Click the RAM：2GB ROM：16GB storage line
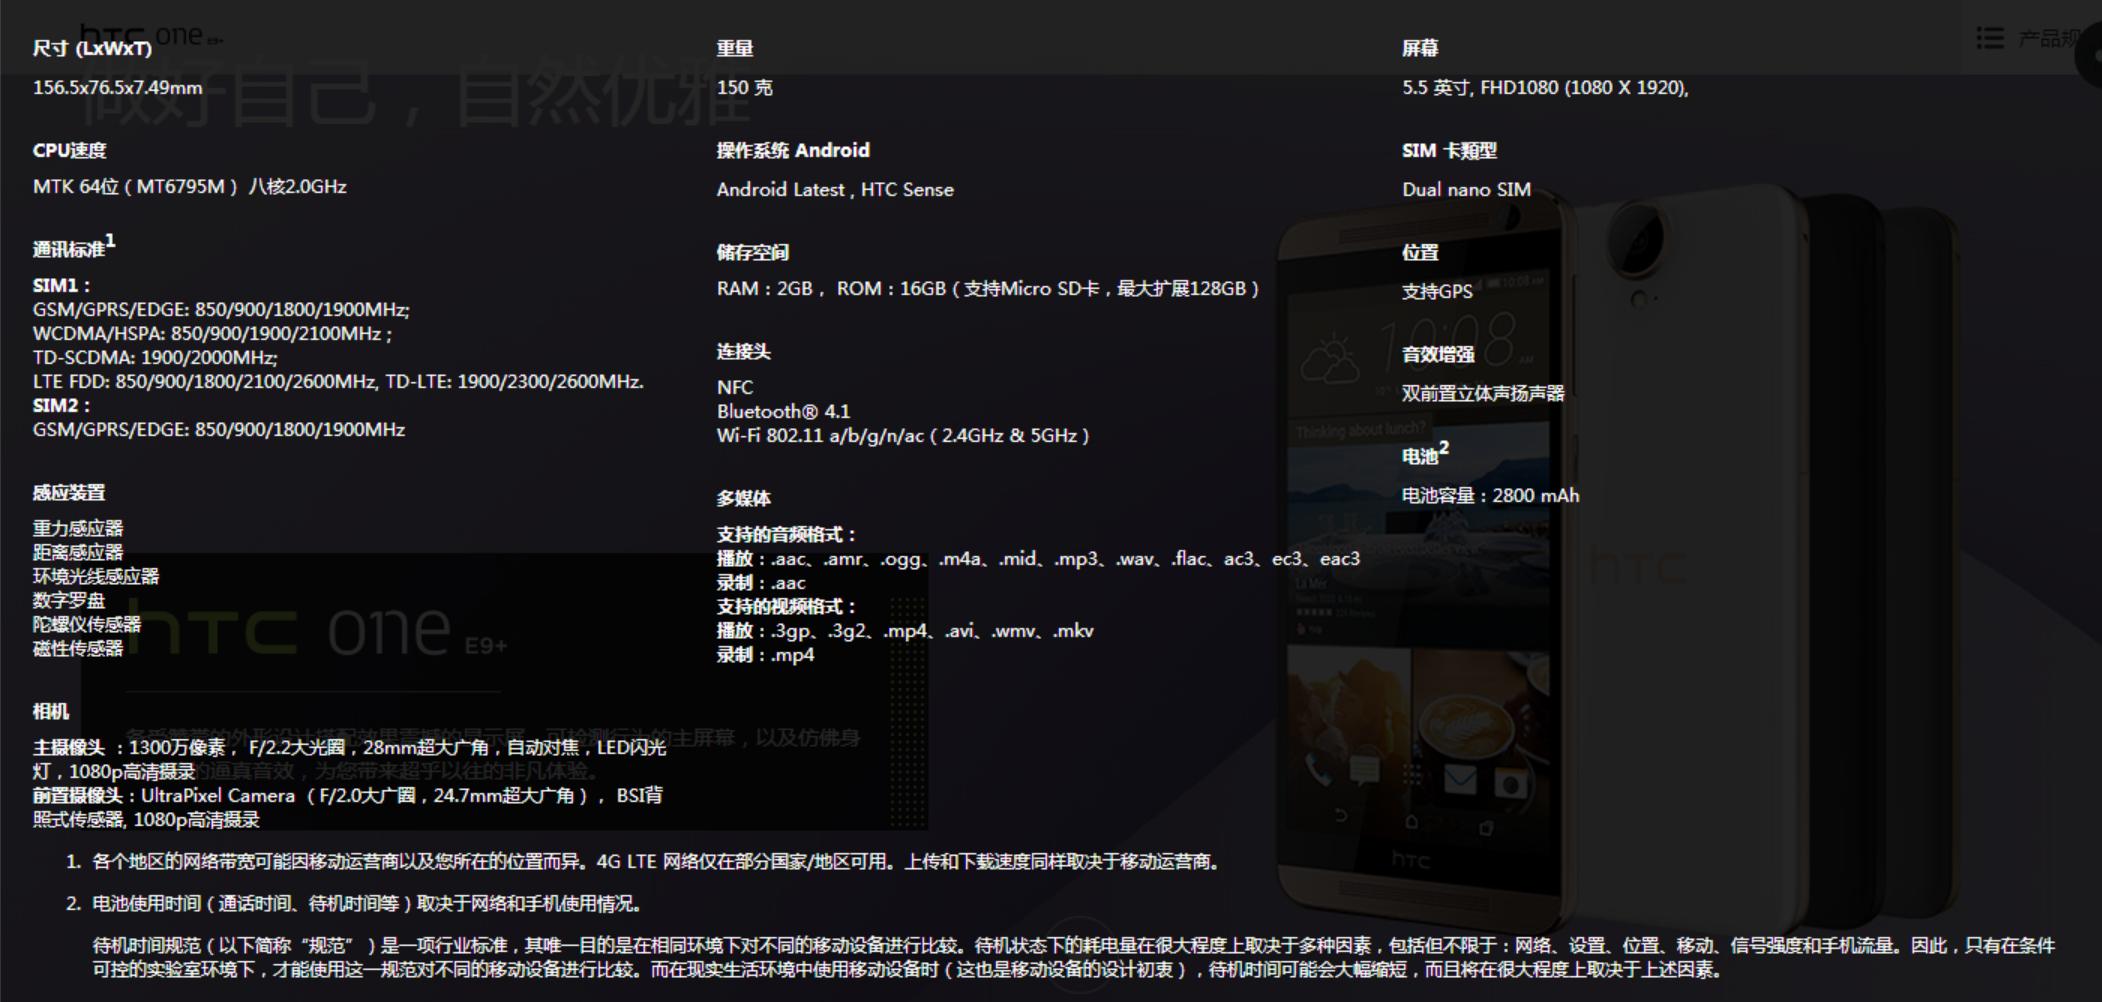2102x1002 pixels. tap(988, 289)
